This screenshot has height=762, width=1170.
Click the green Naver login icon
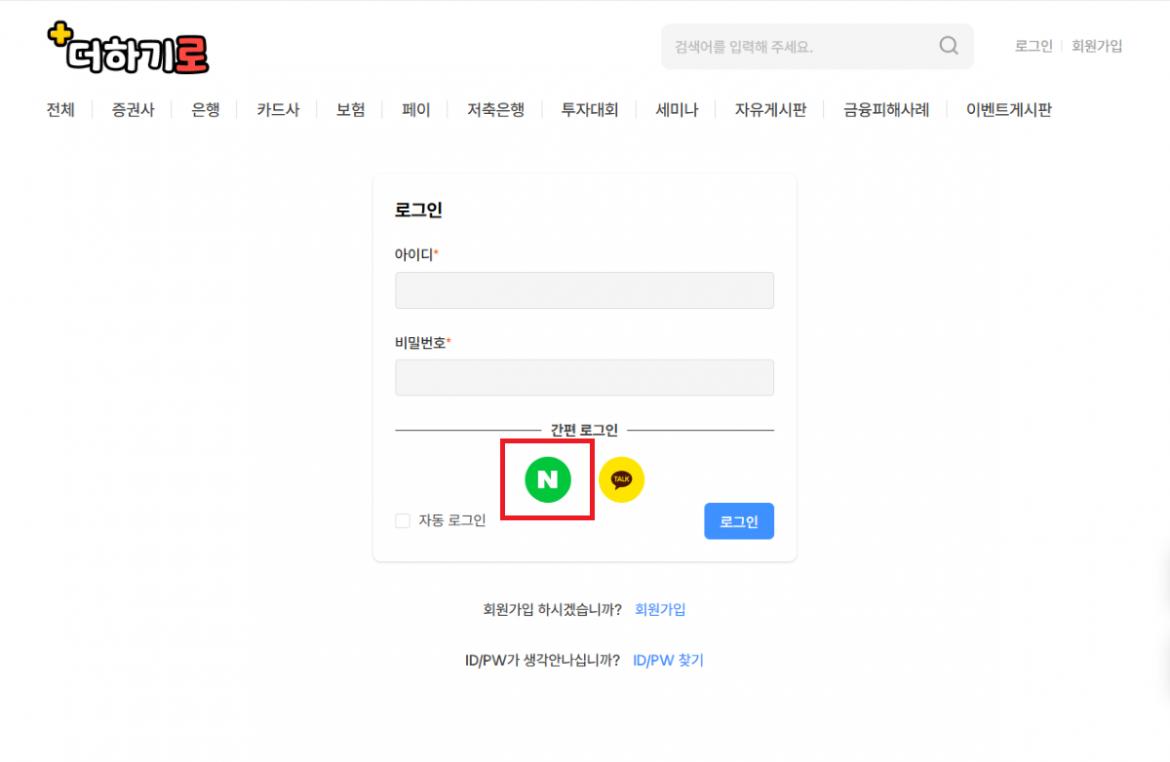(548, 480)
